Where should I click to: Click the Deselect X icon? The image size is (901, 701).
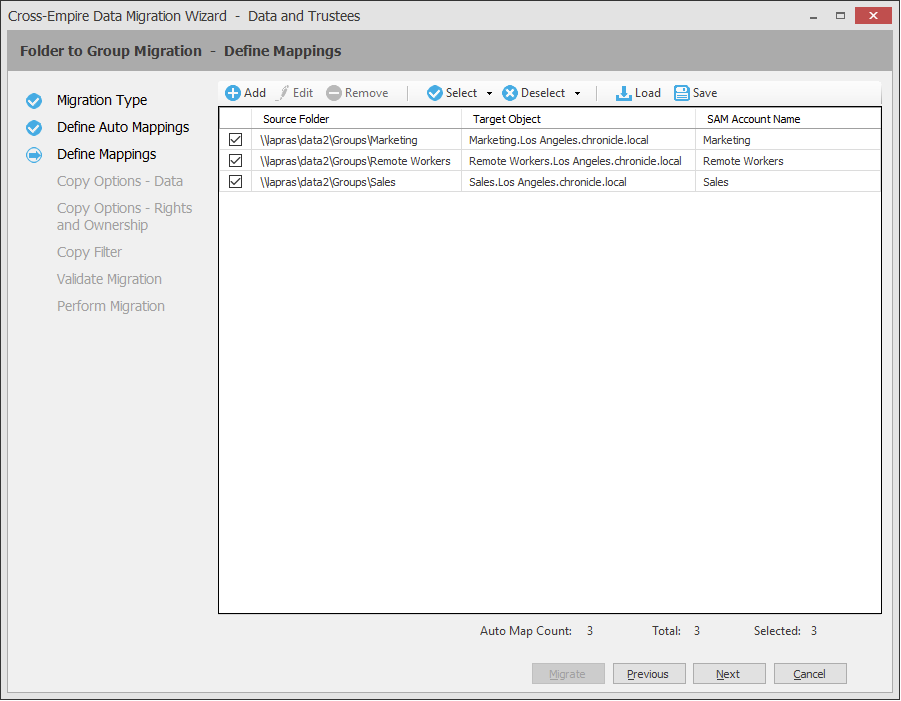pyautogui.click(x=510, y=93)
